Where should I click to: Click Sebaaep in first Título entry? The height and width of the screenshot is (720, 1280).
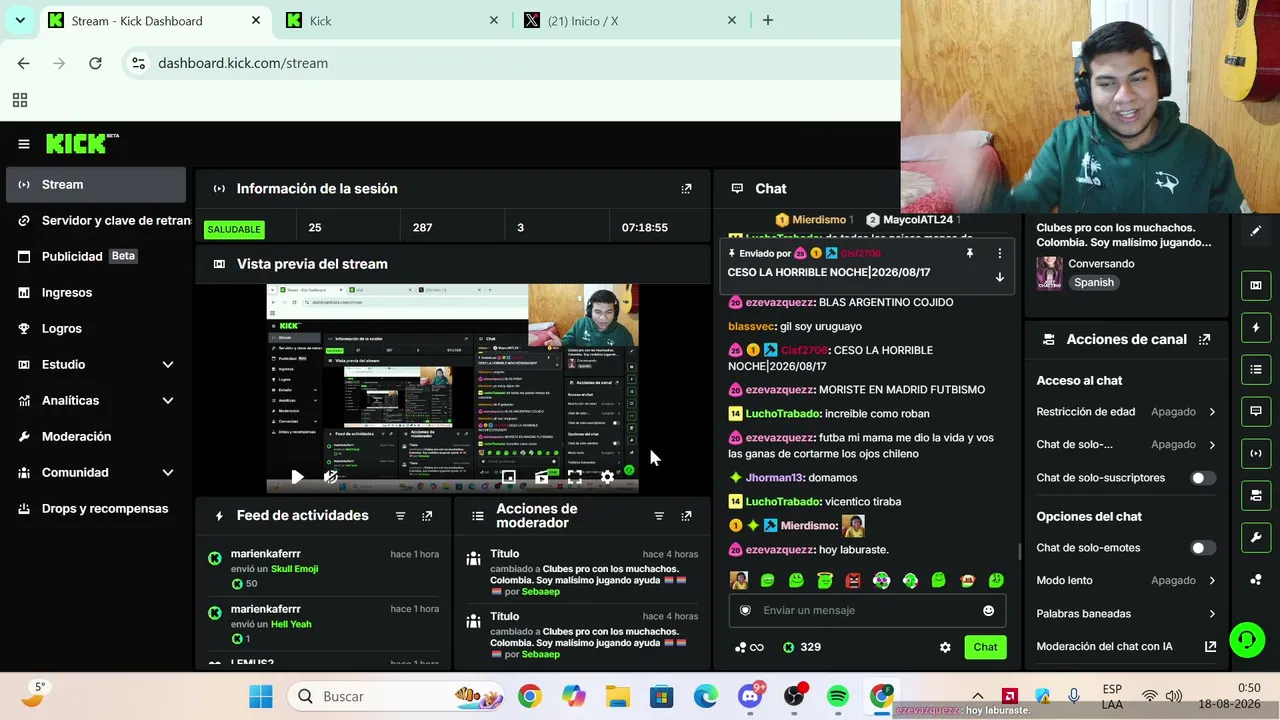pos(540,592)
